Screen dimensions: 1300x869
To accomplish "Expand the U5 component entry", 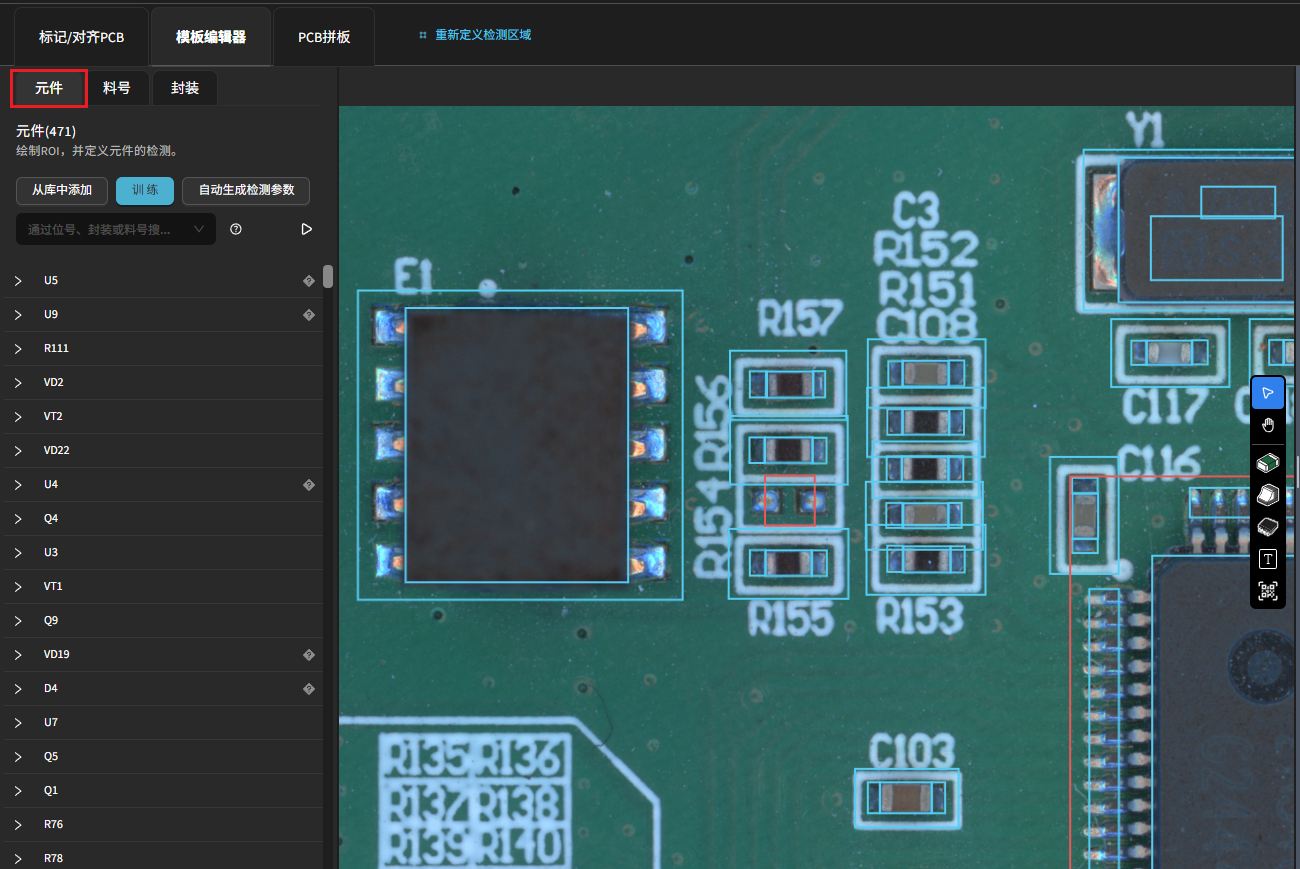I will click(x=18, y=281).
